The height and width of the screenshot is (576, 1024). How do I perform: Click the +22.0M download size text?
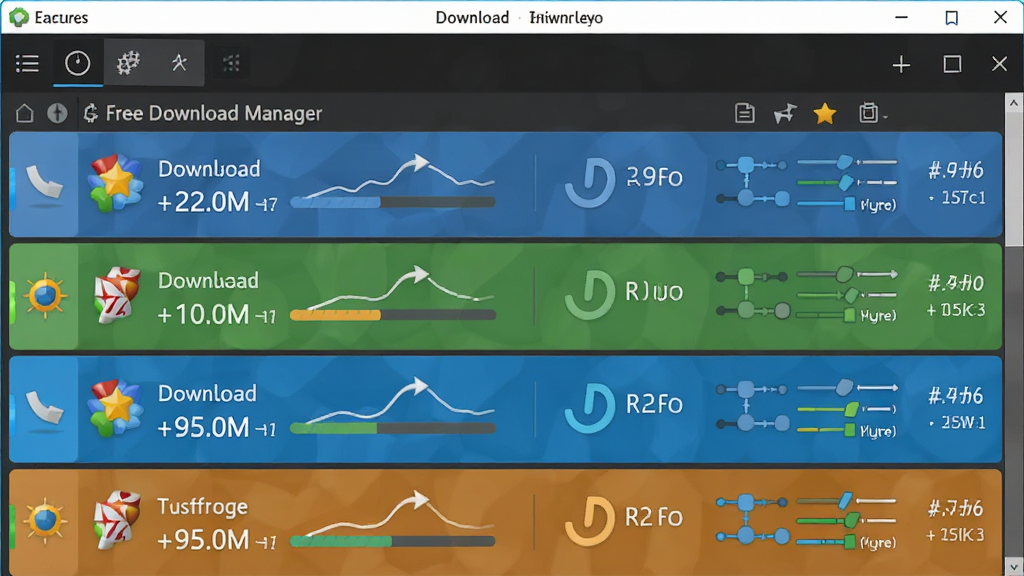click(203, 202)
